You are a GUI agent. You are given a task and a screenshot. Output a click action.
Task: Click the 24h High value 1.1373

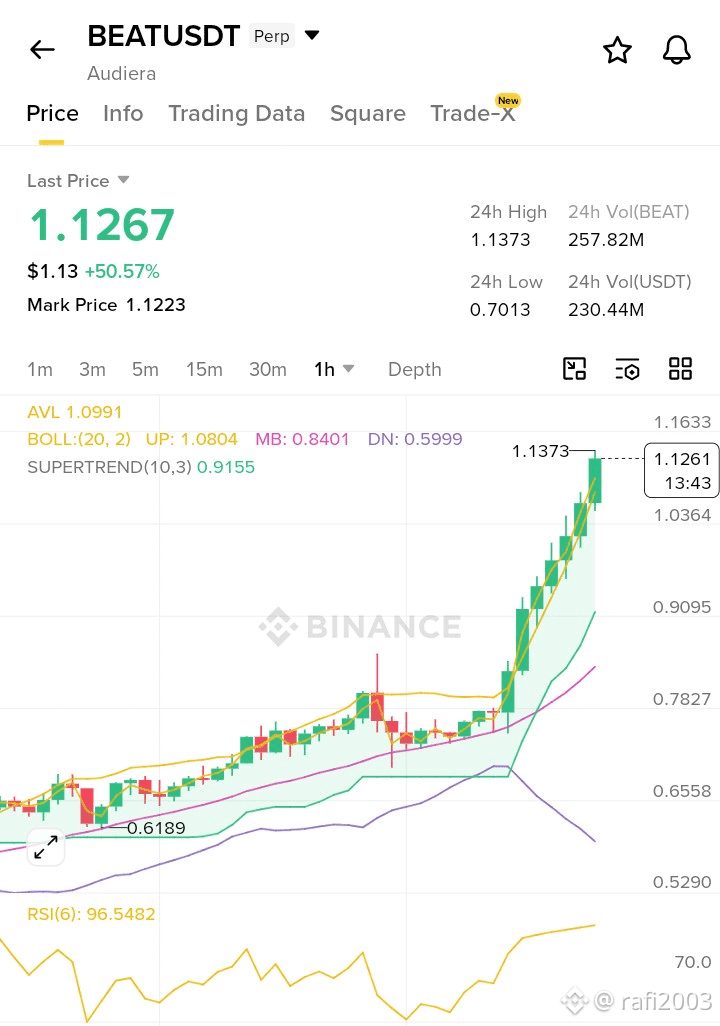[x=500, y=239]
